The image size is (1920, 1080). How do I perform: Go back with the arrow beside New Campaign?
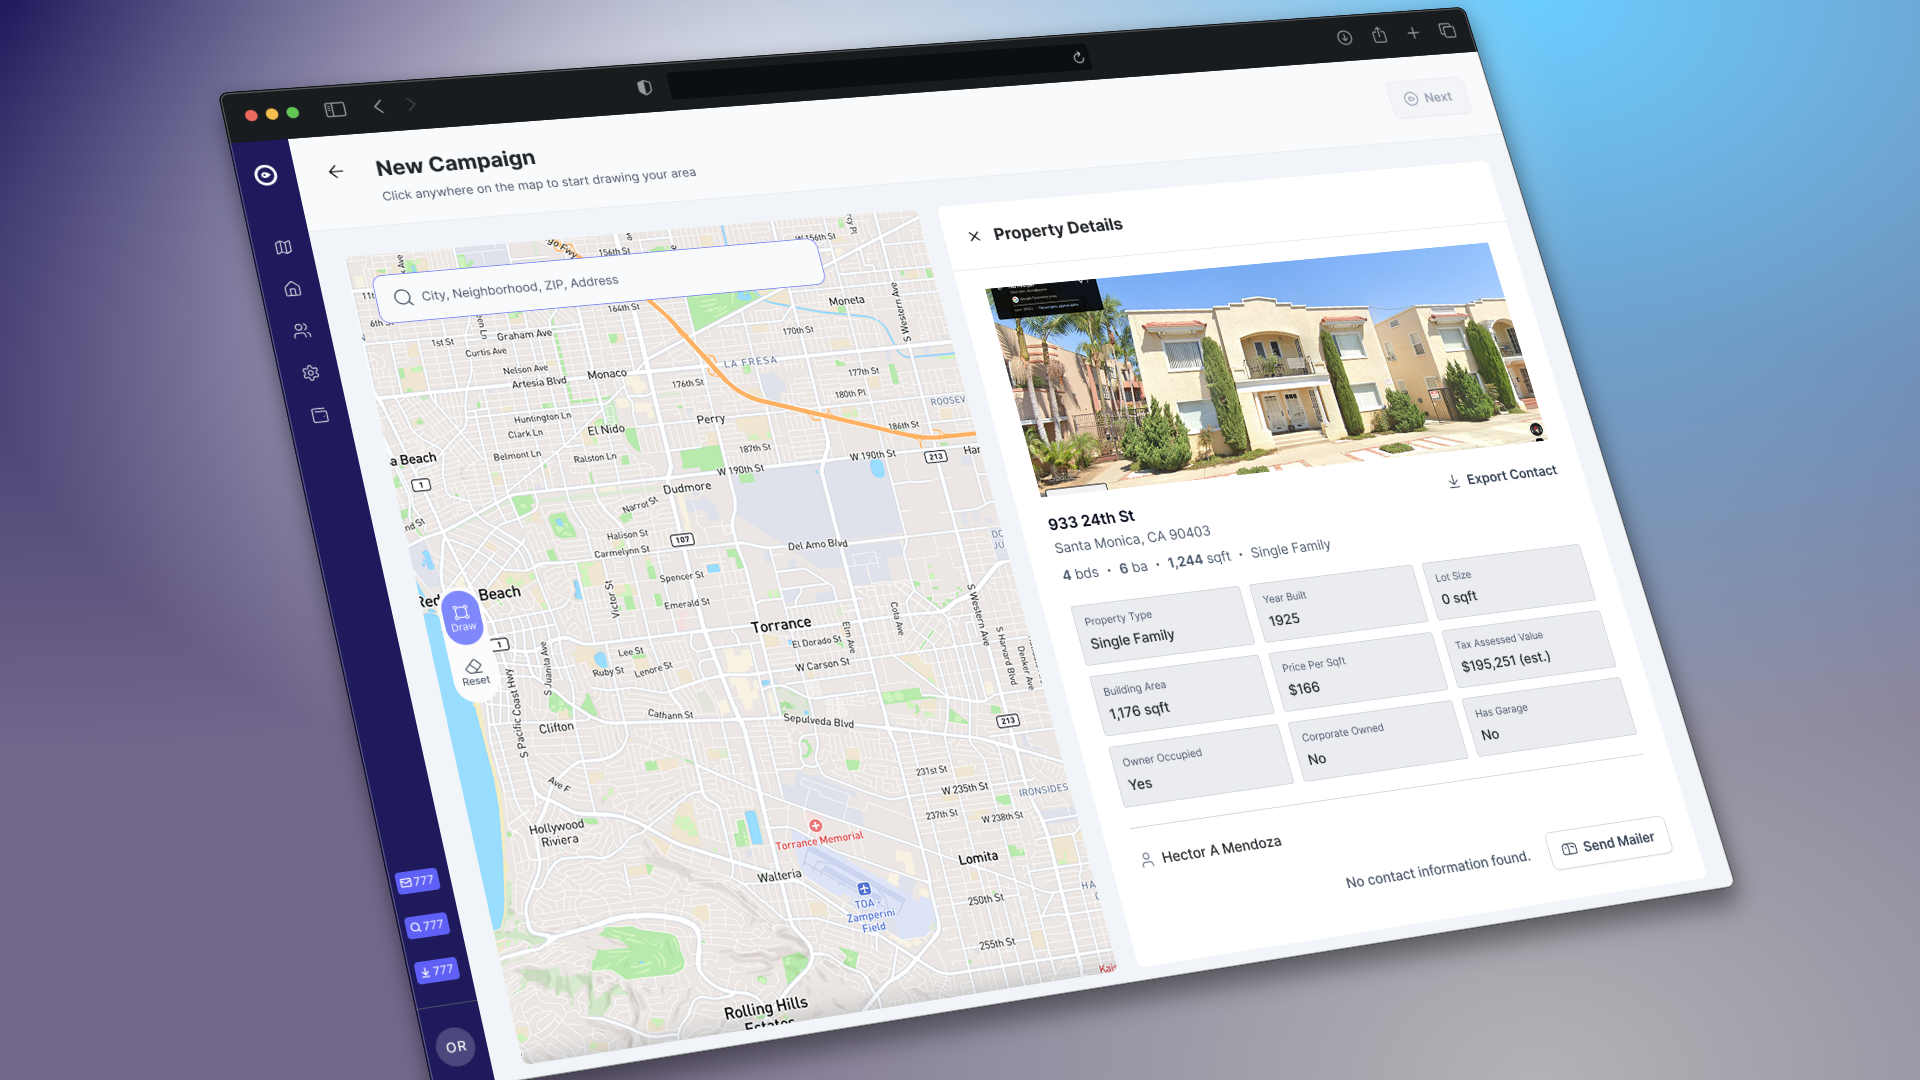pos(336,172)
